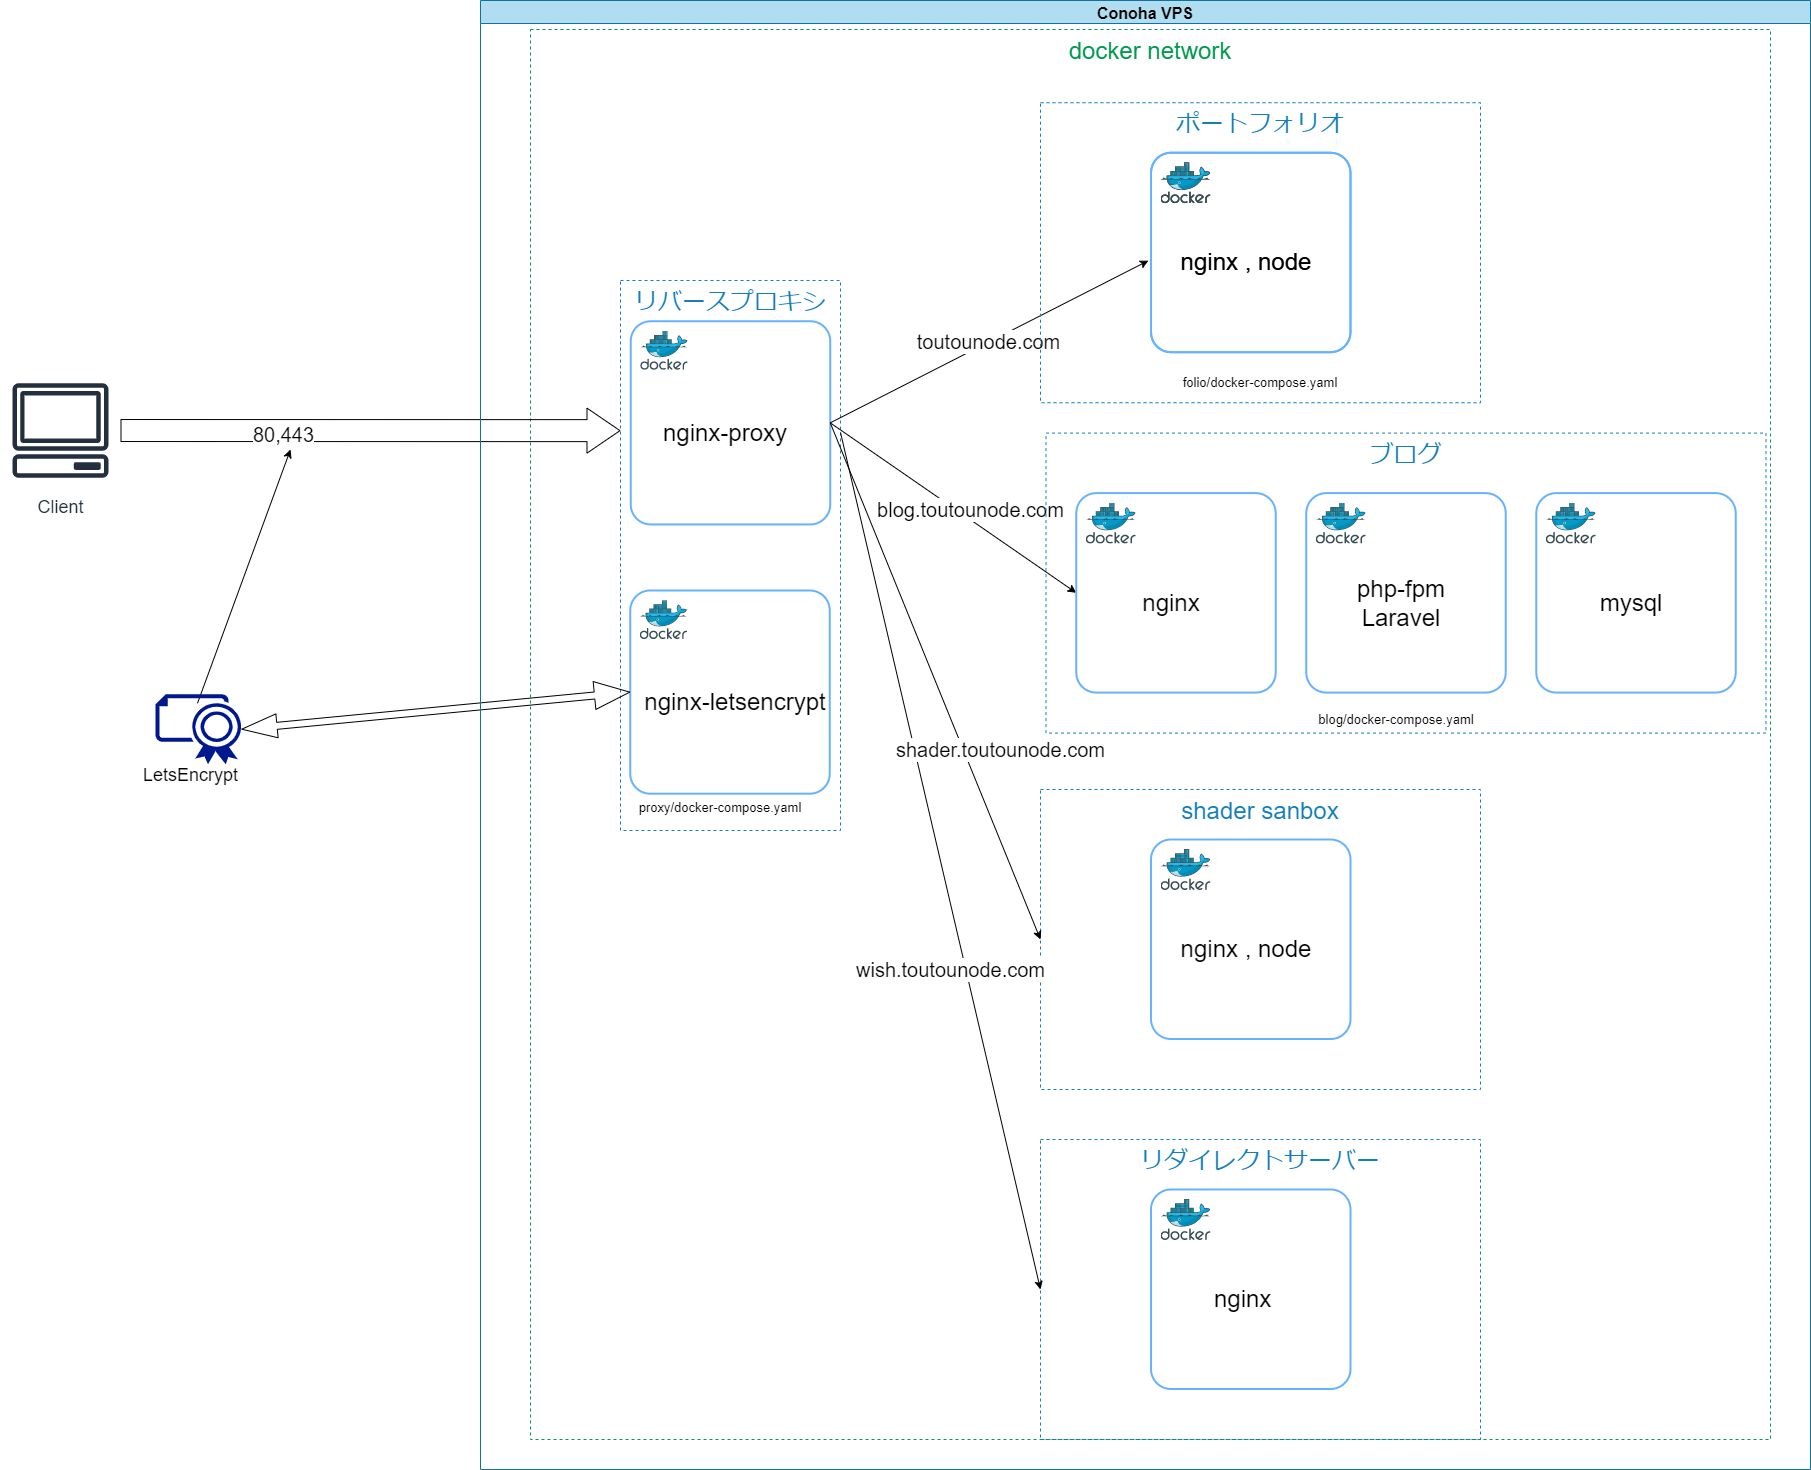Image resolution: width=1811 pixels, height=1470 pixels.
Task: Click docker icon in shader sandbox container
Action: point(1185,871)
